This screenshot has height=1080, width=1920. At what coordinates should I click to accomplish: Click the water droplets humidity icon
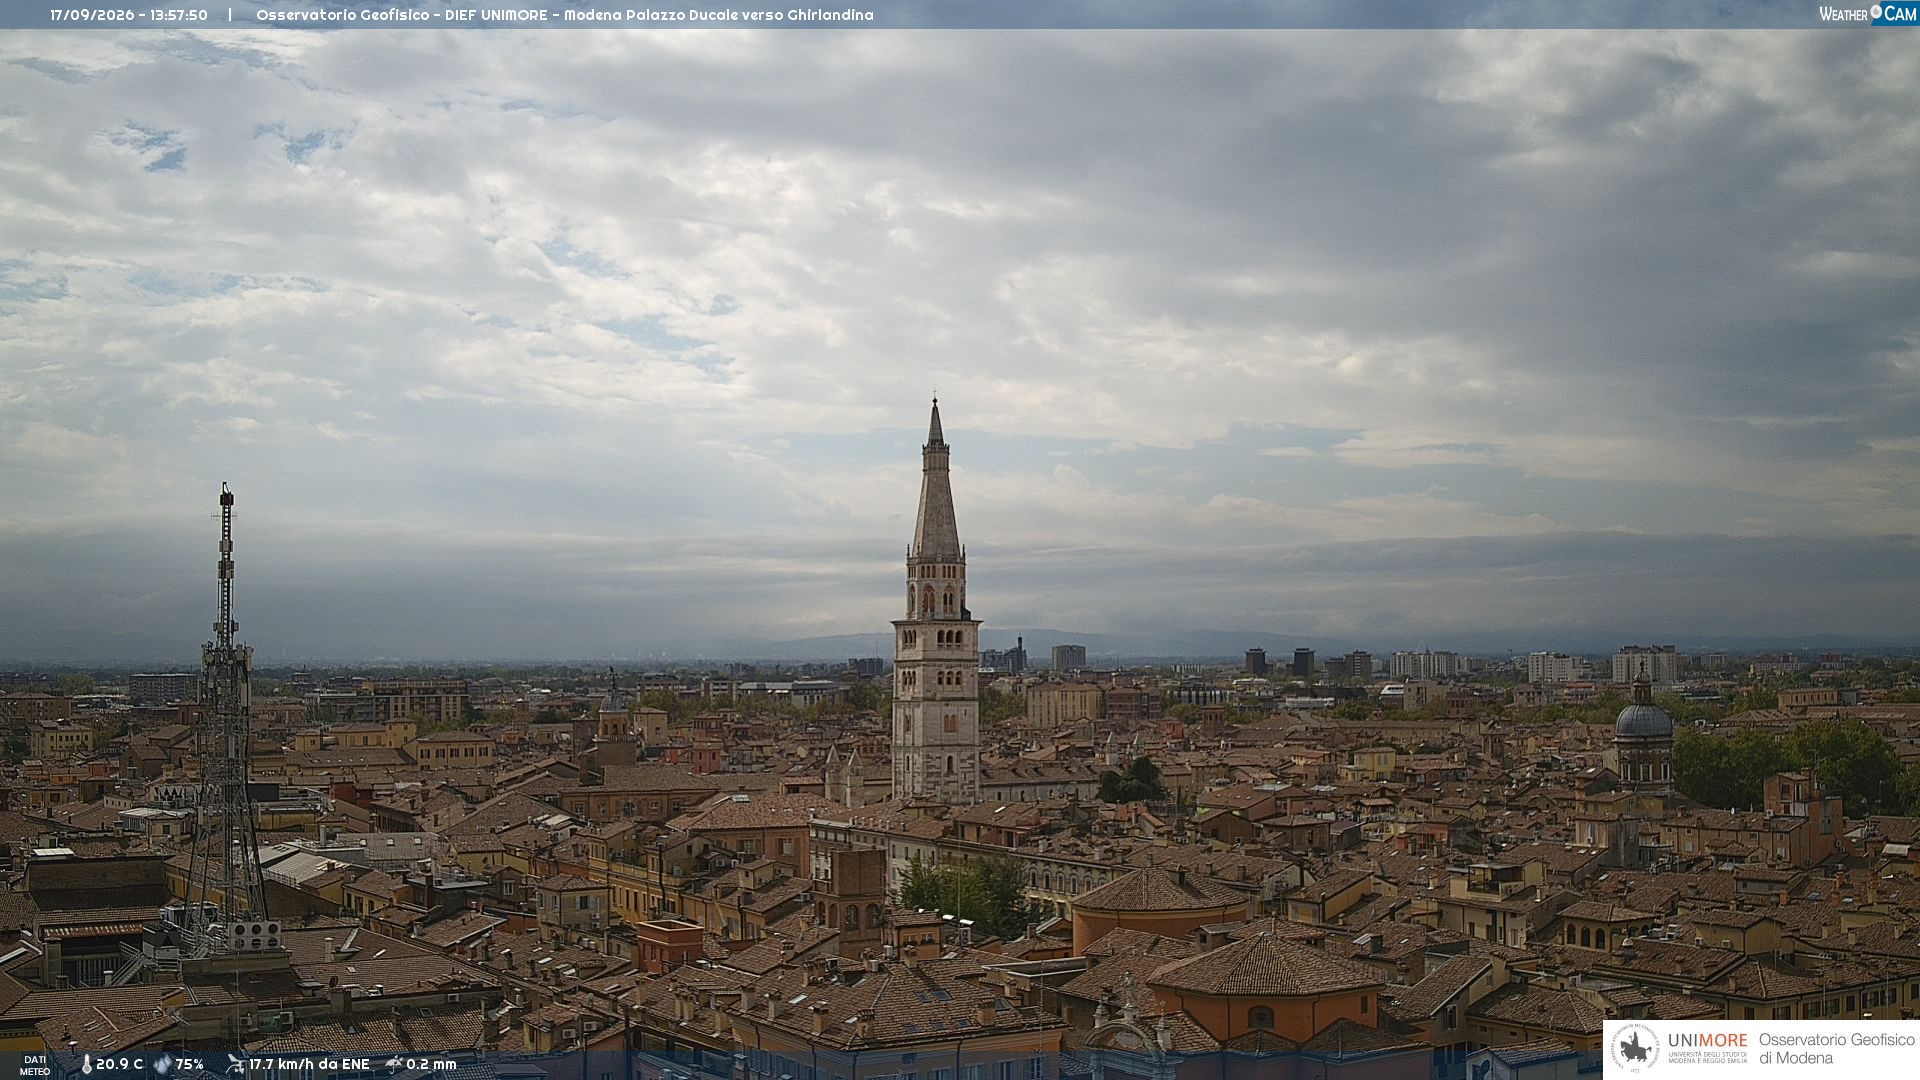[162, 1065]
